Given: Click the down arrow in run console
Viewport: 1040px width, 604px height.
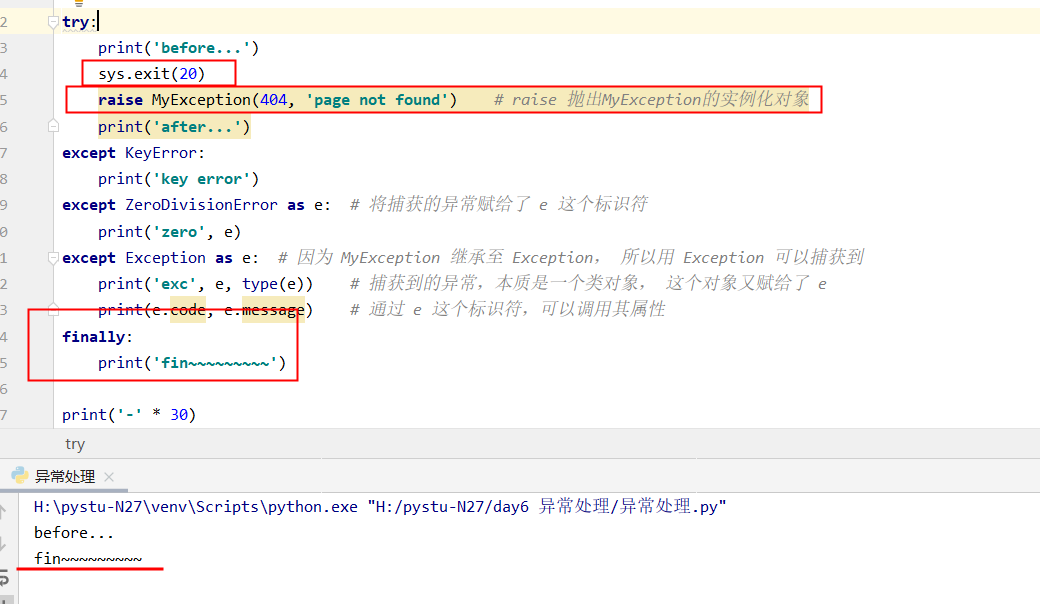Looking at the screenshot, I should [x=5, y=543].
